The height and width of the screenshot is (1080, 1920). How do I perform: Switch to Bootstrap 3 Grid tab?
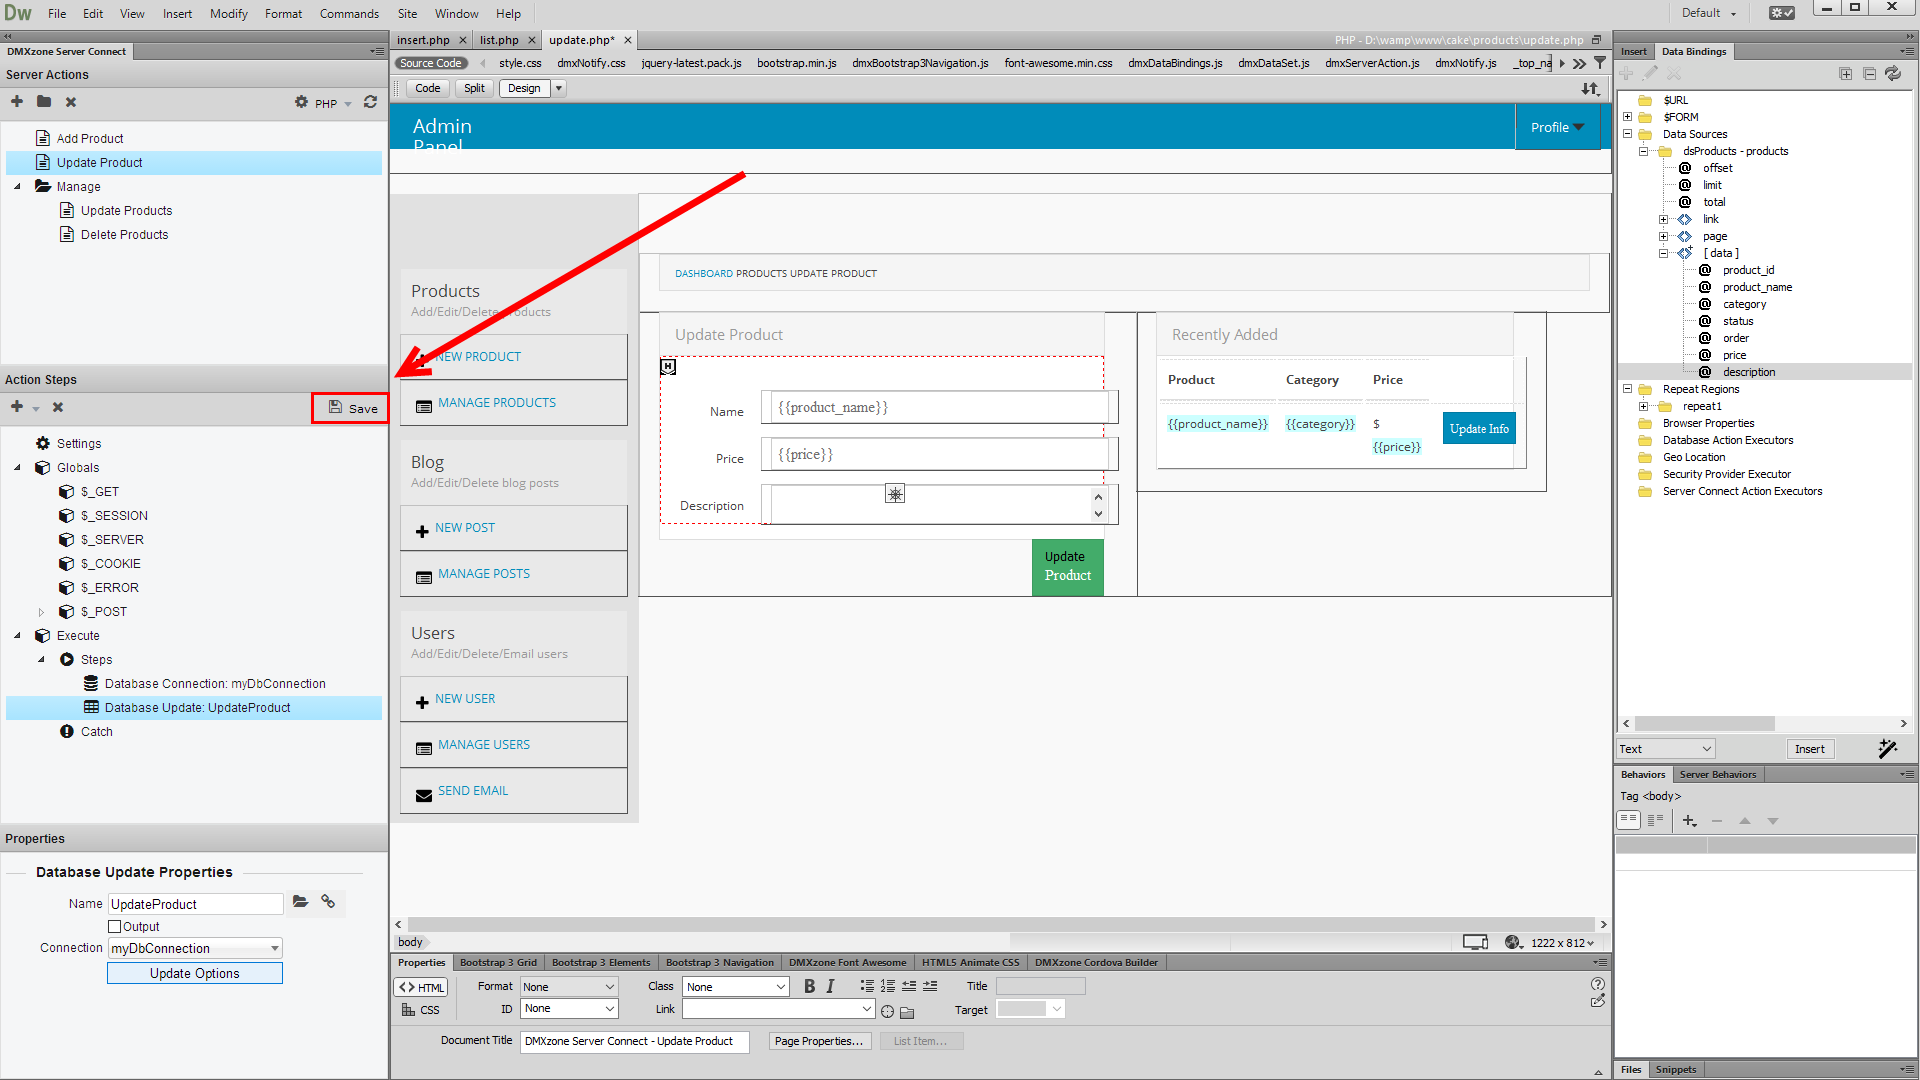498,962
